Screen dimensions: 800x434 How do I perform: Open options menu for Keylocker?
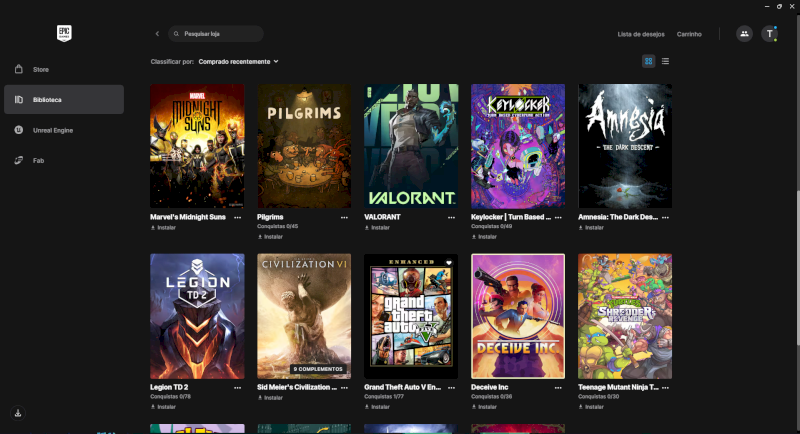click(558, 217)
